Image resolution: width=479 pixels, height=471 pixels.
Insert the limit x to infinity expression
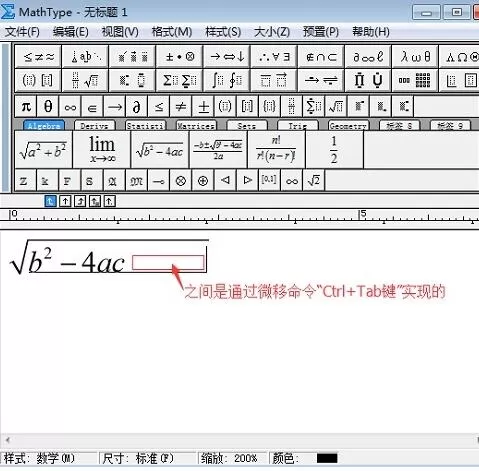[x=102, y=150]
